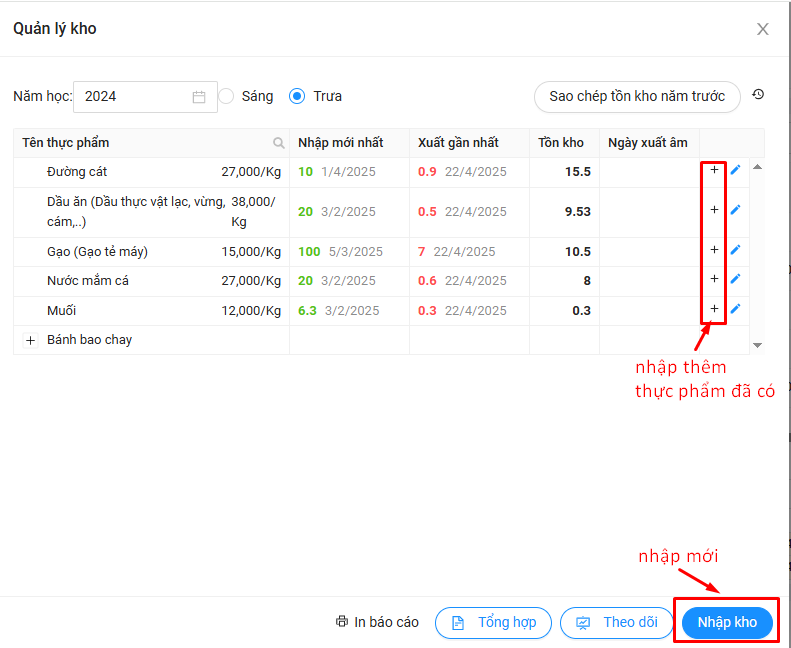Close the Quản lý kho dialog
The image size is (791, 648).
(762, 29)
